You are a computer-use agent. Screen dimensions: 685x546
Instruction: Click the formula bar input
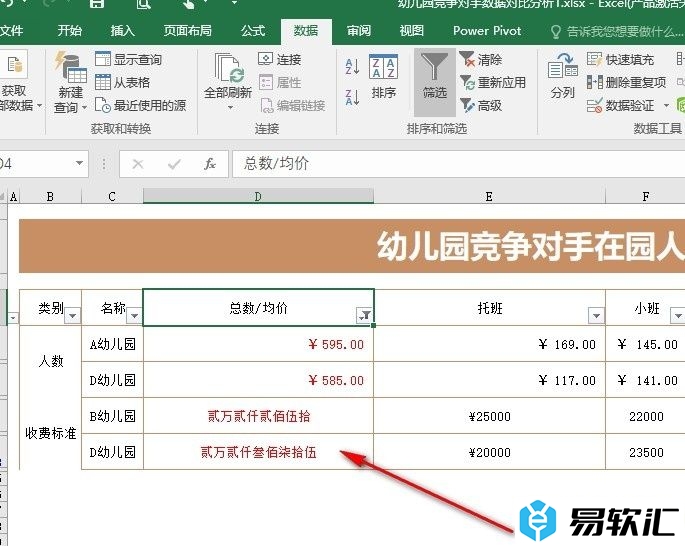click(x=459, y=164)
